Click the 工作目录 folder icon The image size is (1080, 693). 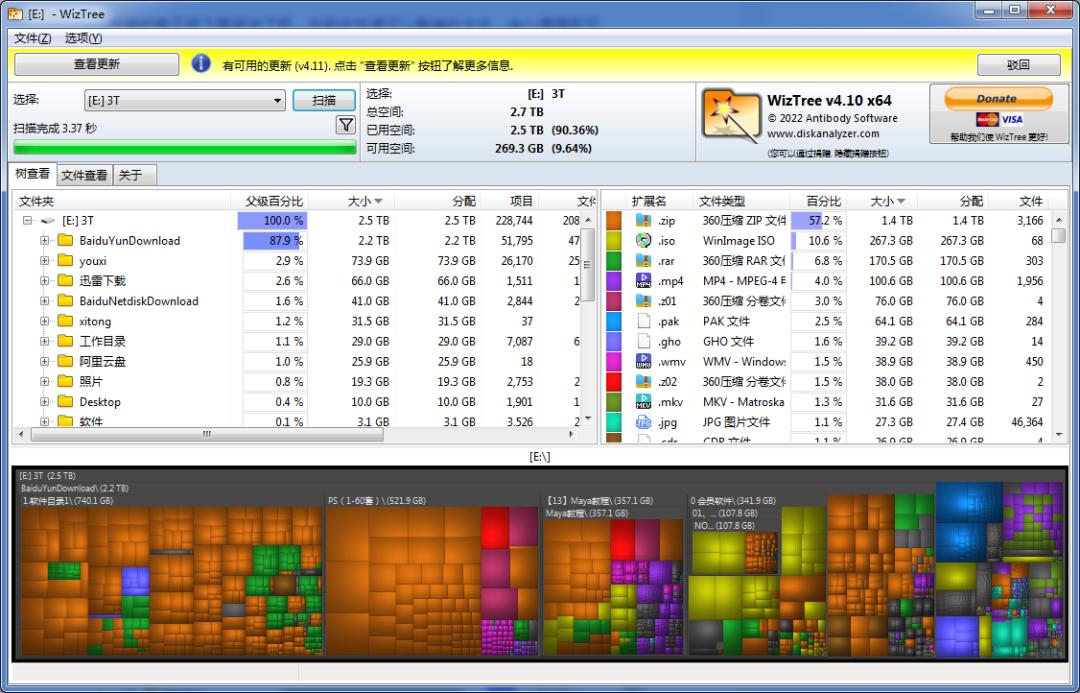coord(65,341)
